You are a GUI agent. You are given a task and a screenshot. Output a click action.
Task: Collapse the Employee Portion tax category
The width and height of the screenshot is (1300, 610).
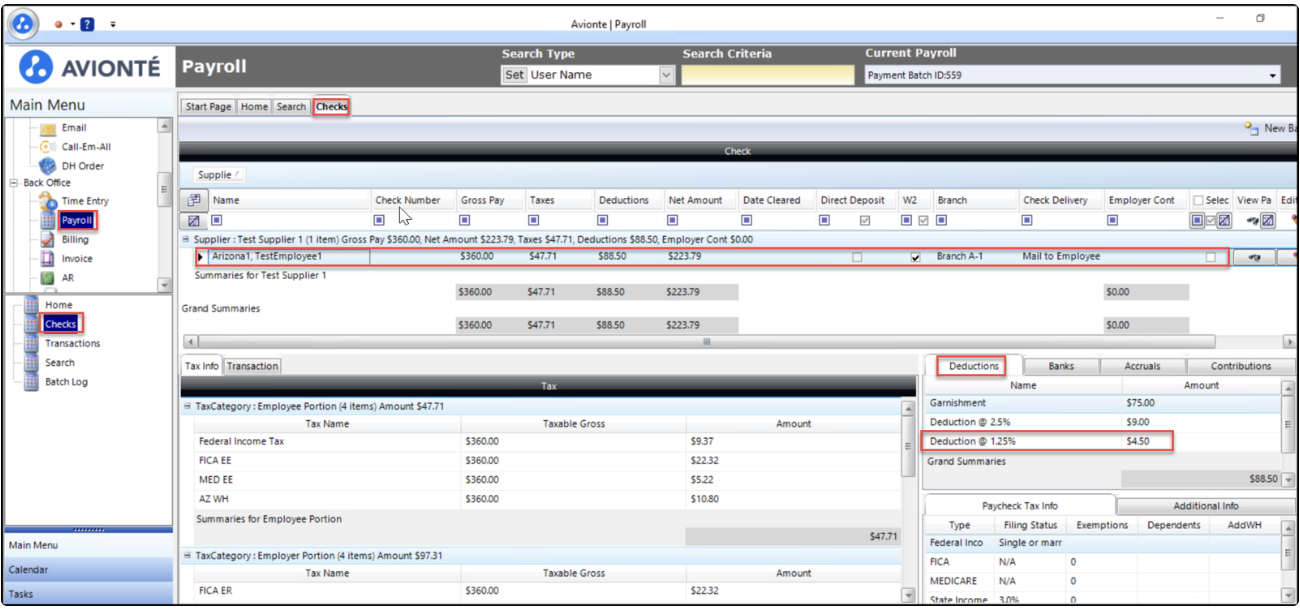[187, 407]
